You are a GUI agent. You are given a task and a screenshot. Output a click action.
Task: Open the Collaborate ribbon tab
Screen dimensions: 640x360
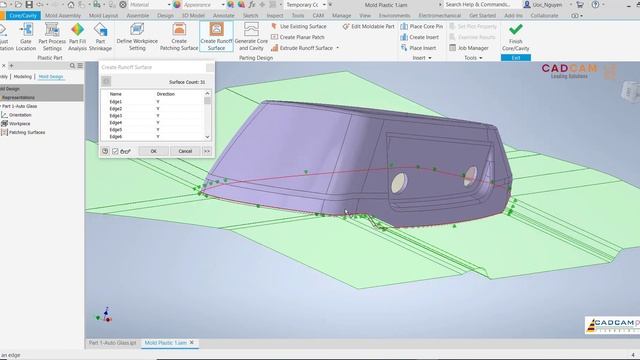coord(544,16)
